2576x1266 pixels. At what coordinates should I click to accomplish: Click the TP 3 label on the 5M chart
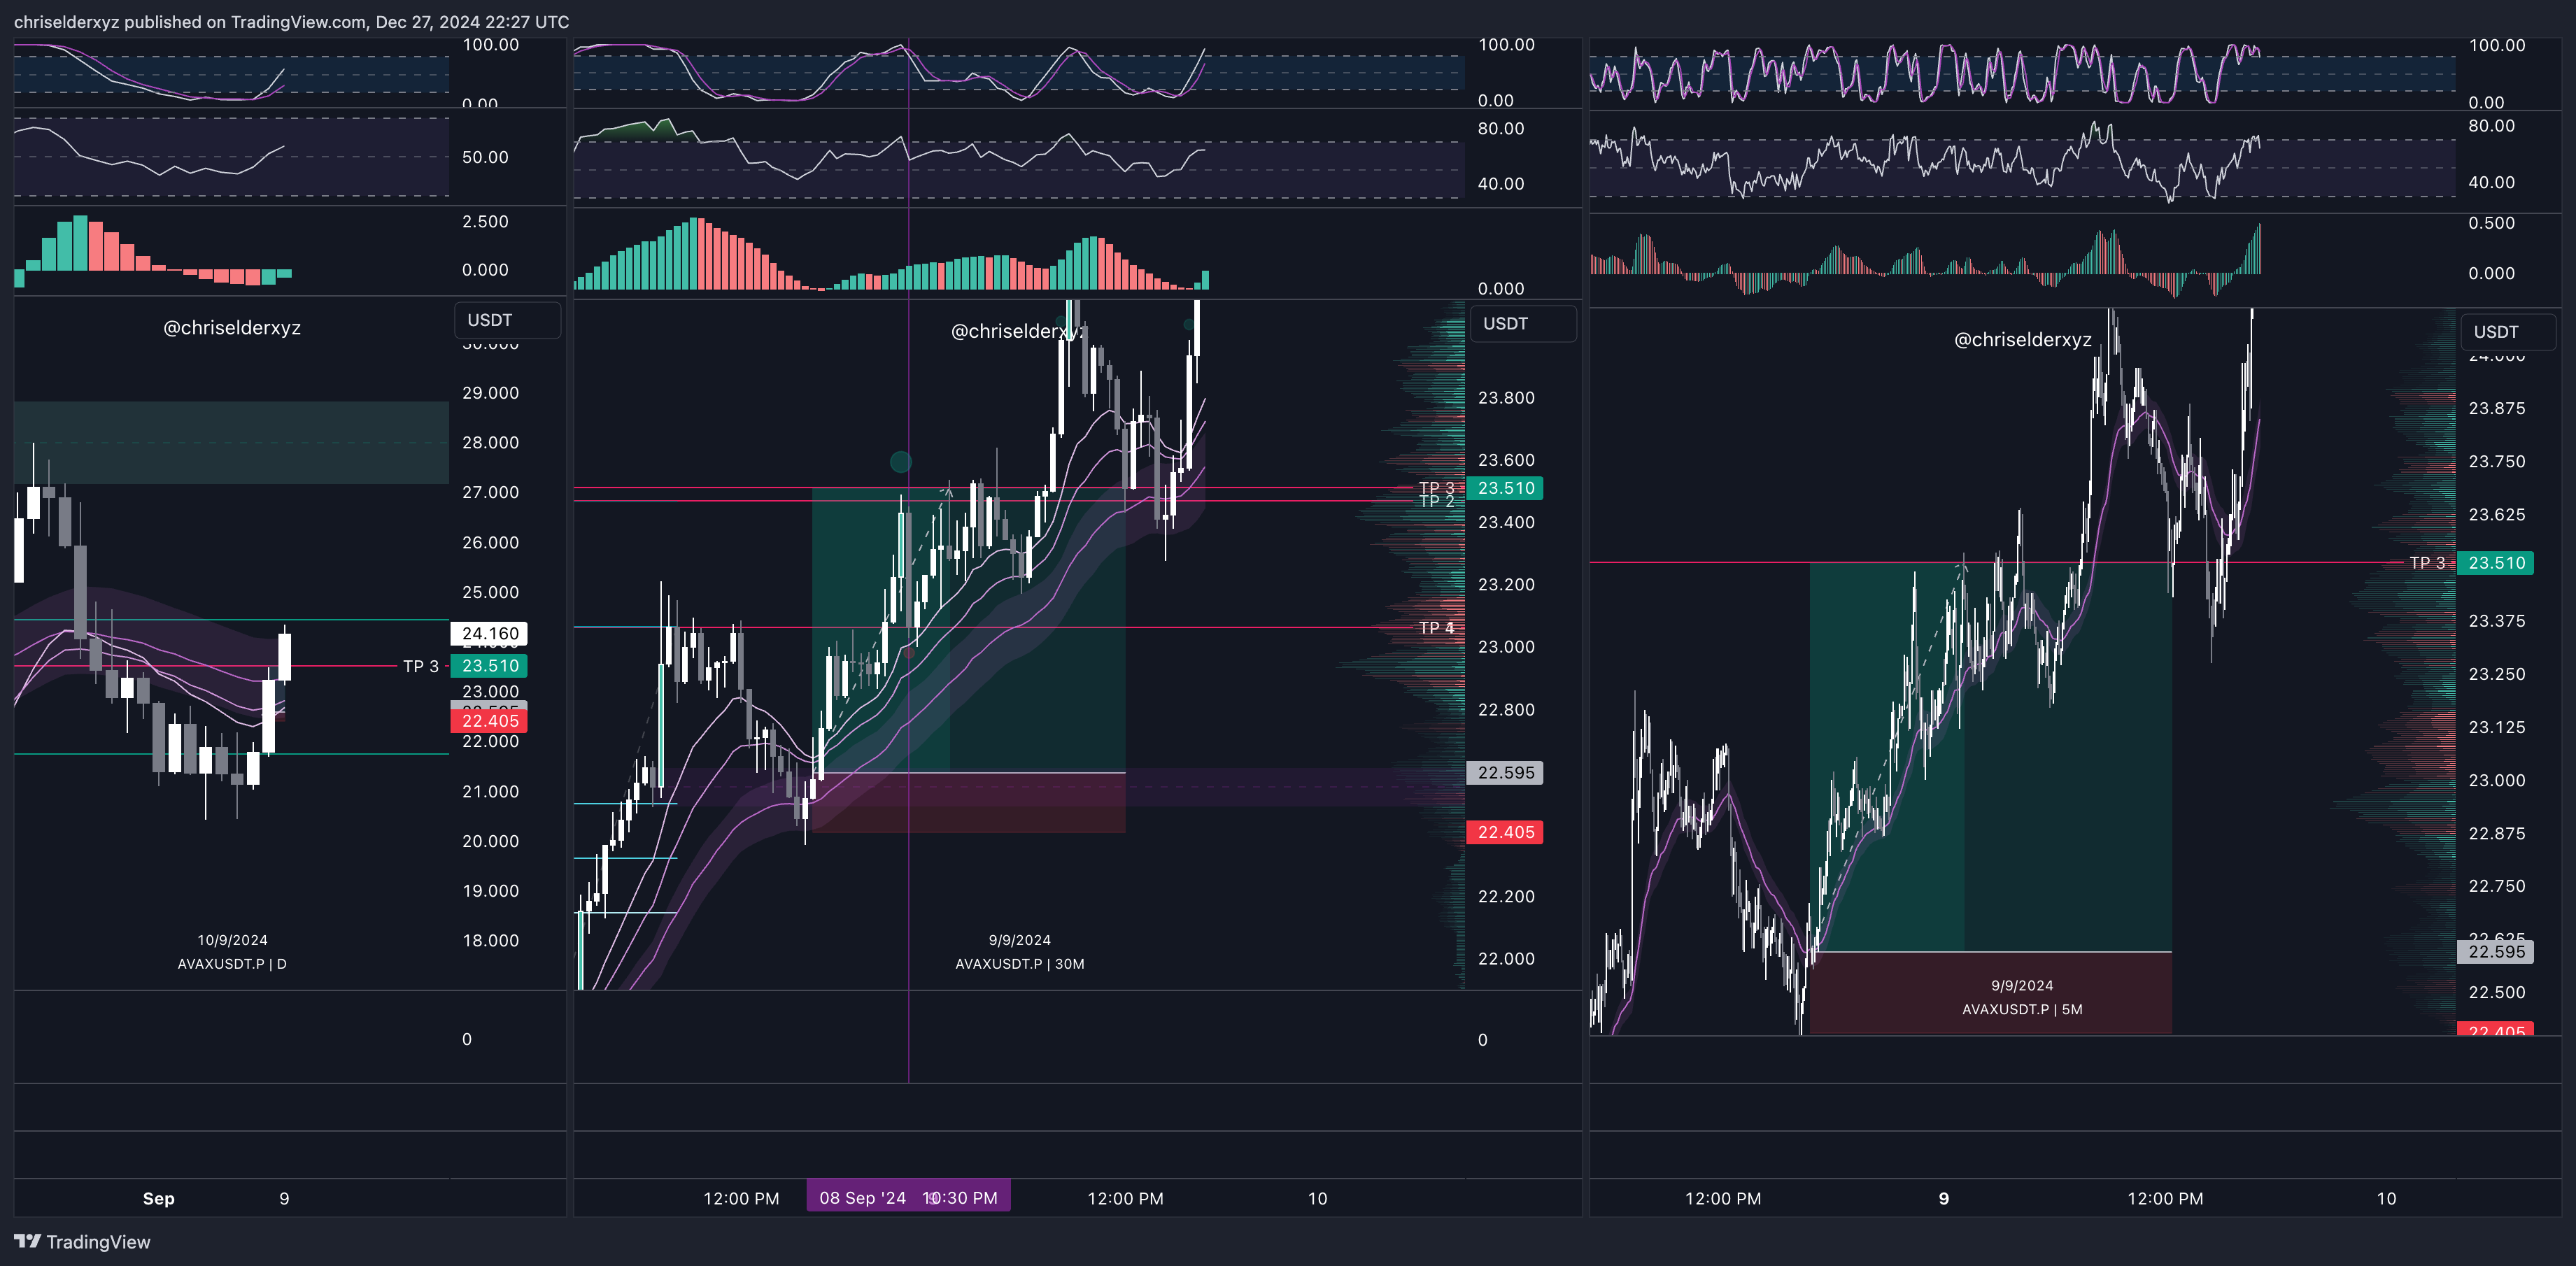click(x=2426, y=563)
